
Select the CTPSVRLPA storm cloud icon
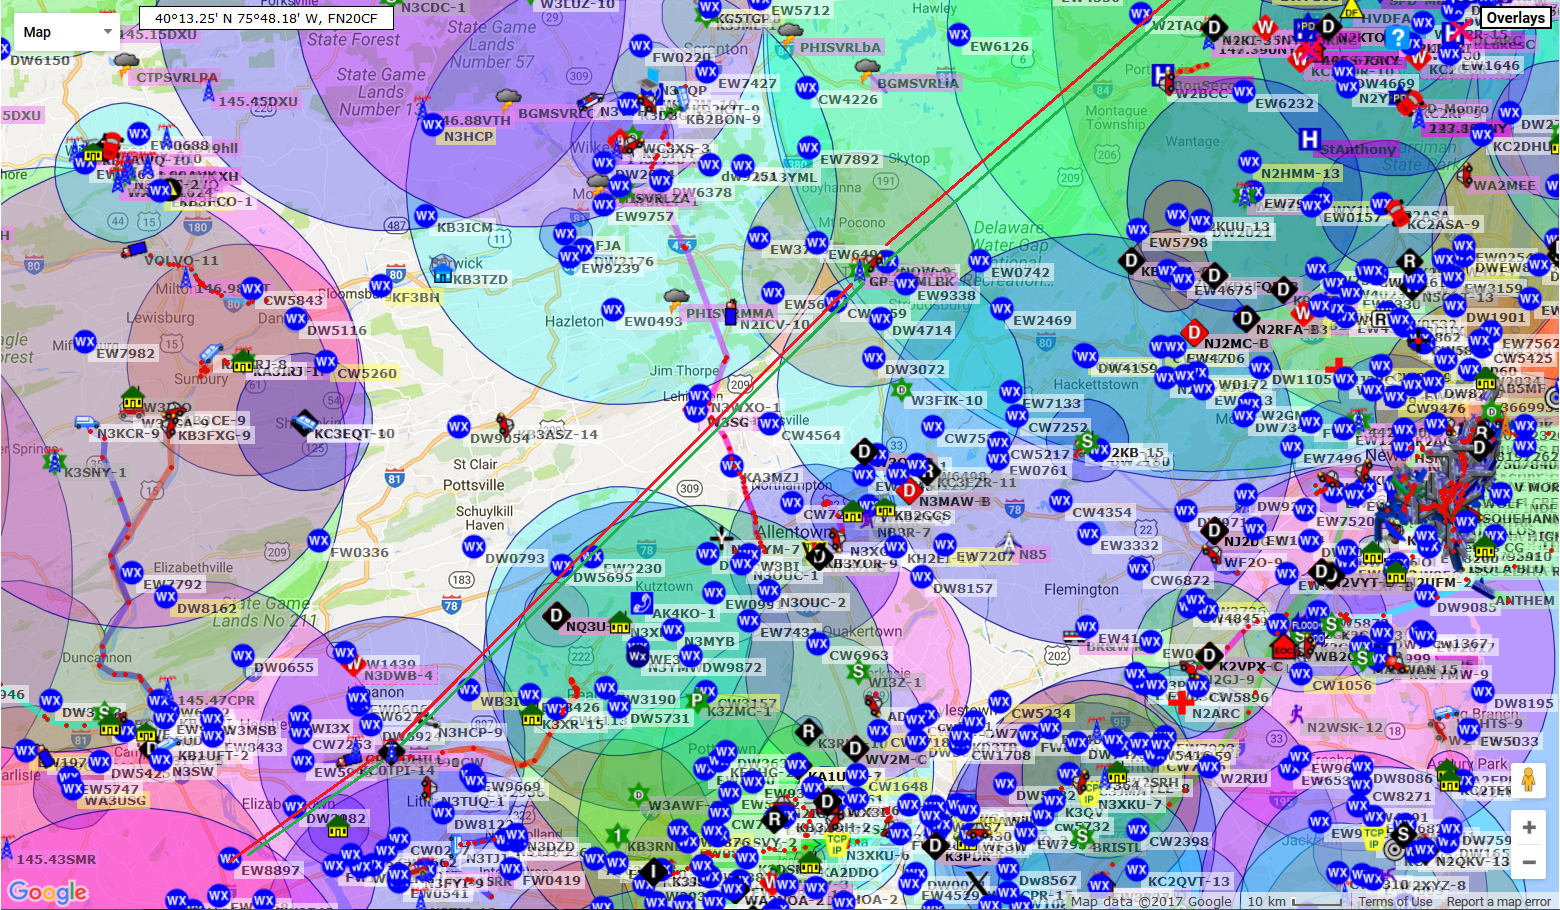pos(126,62)
